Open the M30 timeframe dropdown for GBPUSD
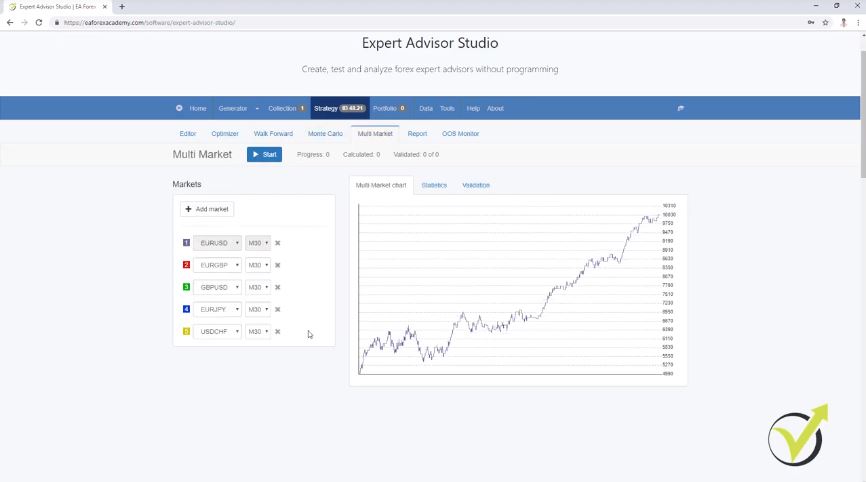 tap(258, 287)
